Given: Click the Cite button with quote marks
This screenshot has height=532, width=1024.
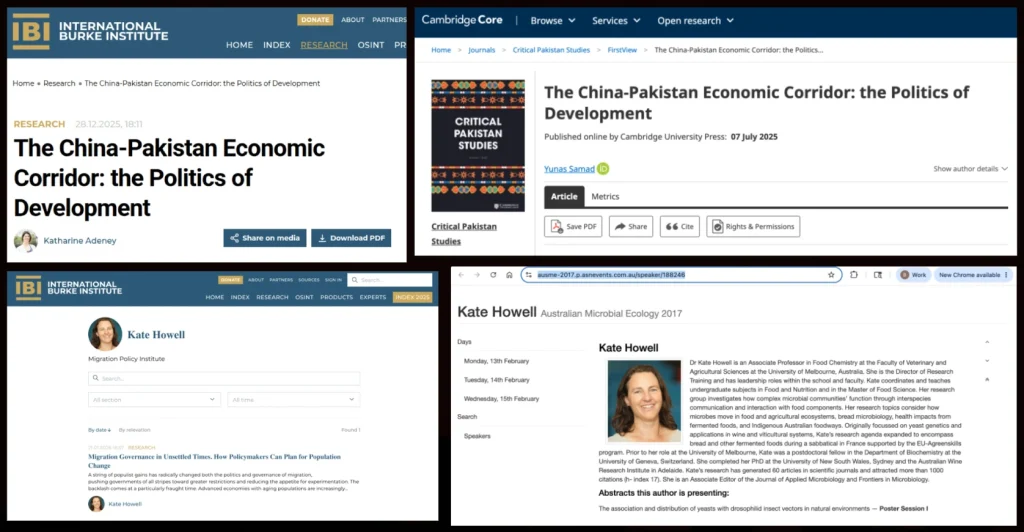Looking at the screenshot, I should (x=680, y=227).
